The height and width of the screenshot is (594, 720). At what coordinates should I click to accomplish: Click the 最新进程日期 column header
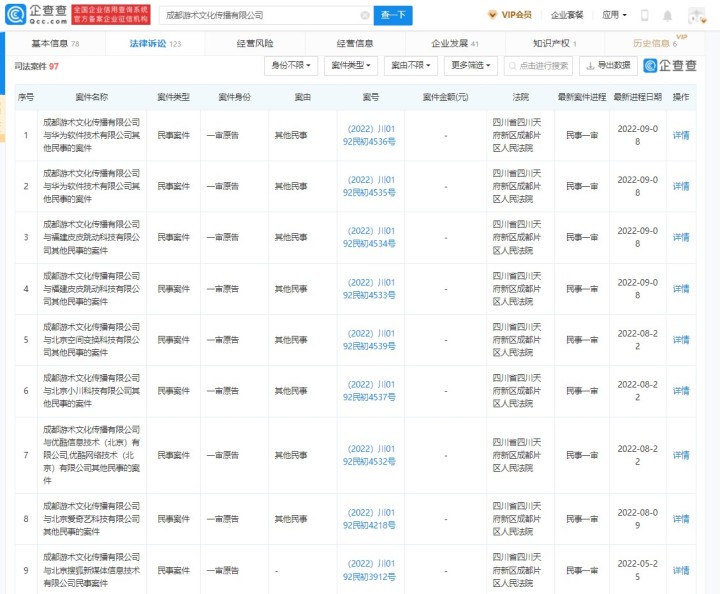pos(637,97)
